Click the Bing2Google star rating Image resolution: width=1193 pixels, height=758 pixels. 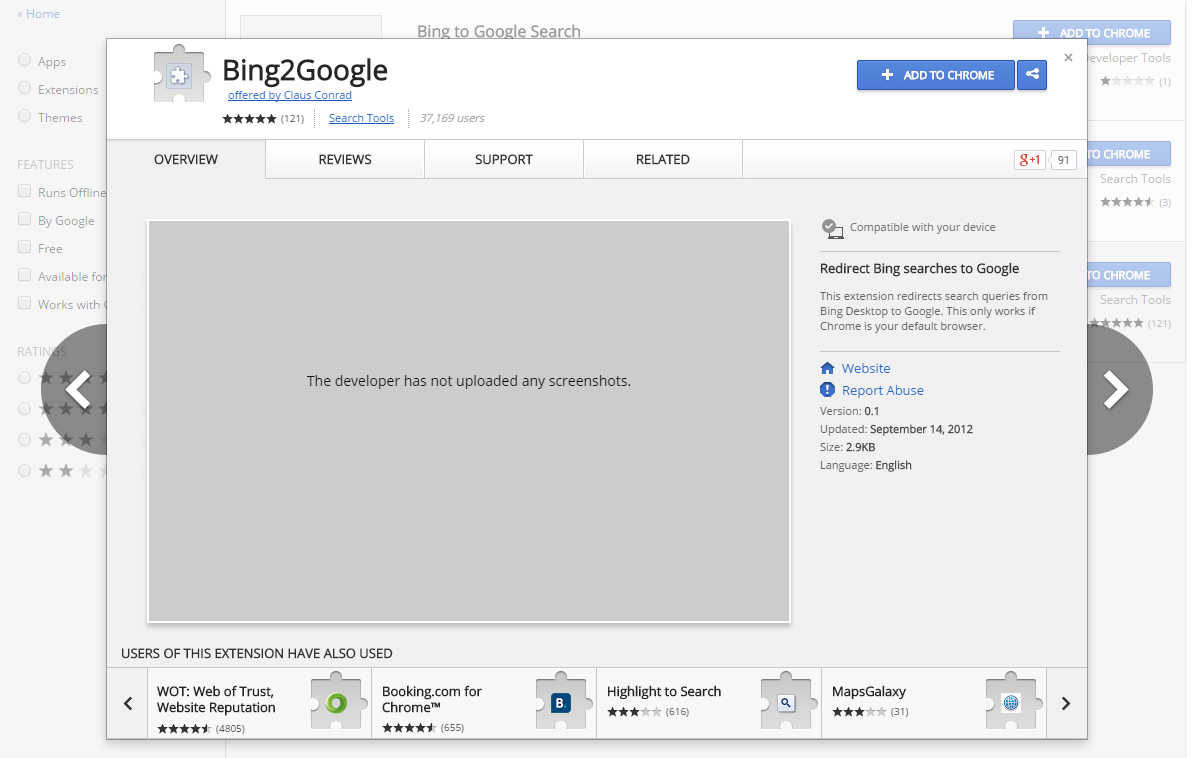coord(249,119)
